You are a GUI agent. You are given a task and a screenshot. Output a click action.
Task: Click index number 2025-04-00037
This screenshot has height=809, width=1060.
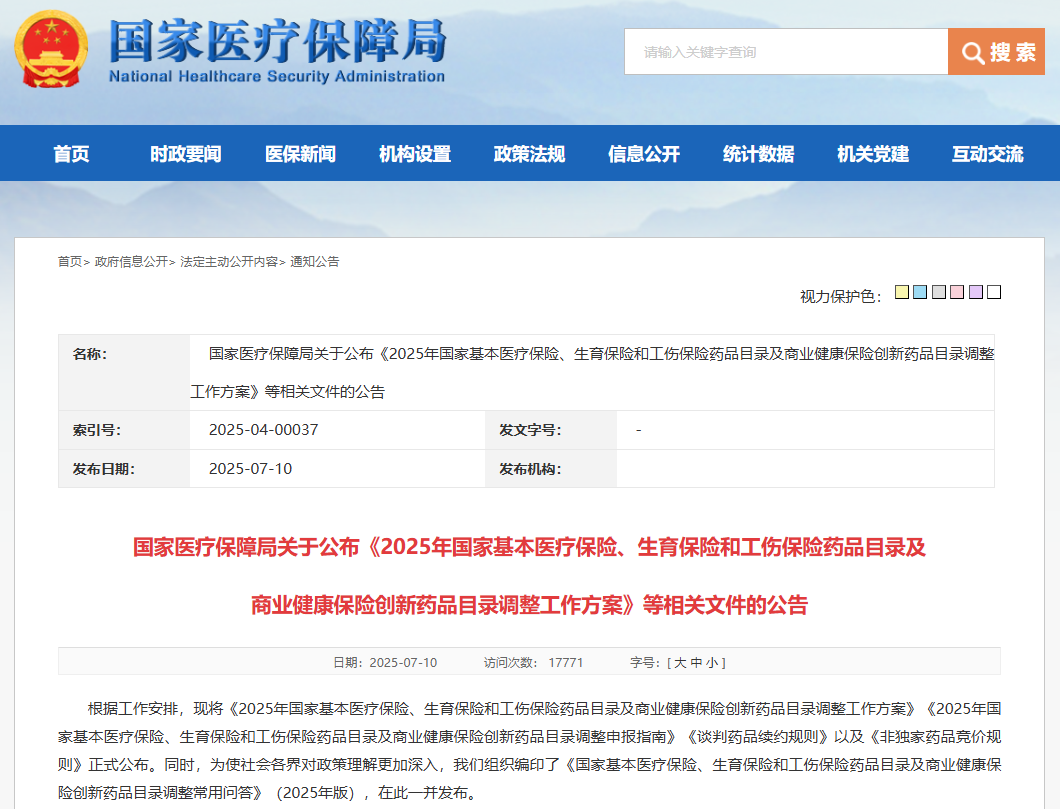(x=264, y=430)
